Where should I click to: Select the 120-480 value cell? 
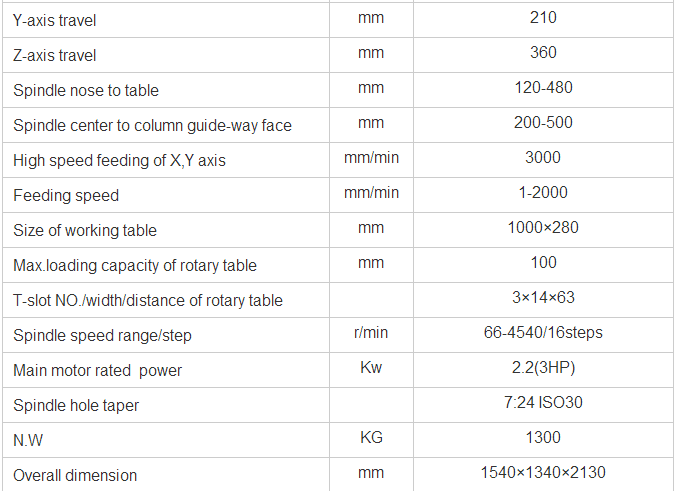coord(543,88)
